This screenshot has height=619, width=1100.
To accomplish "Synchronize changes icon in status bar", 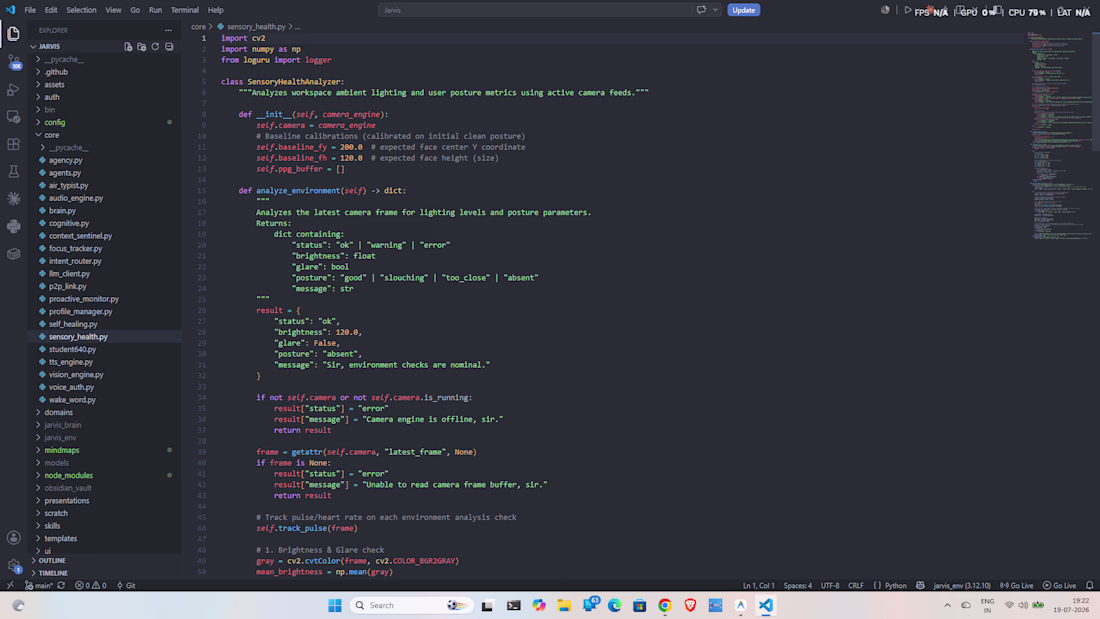I will click(x=62, y=585).
